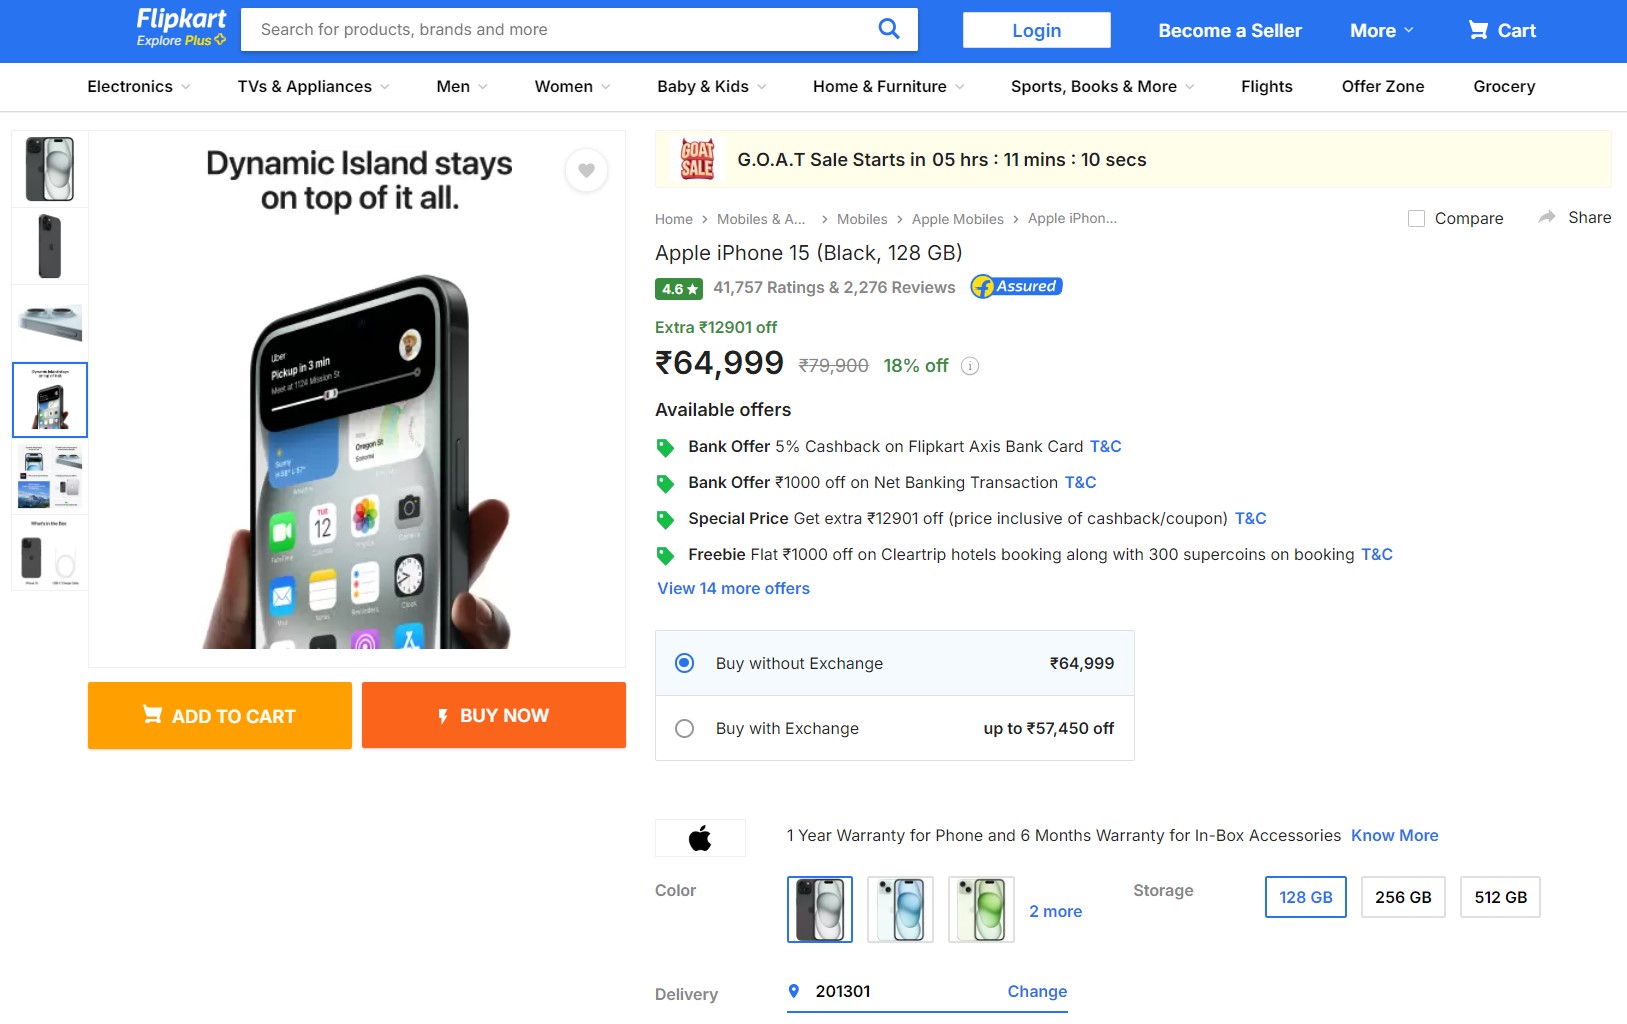Click the price info icon
The height and width of the screenshot is (1024, 1627).
point(969,366)
